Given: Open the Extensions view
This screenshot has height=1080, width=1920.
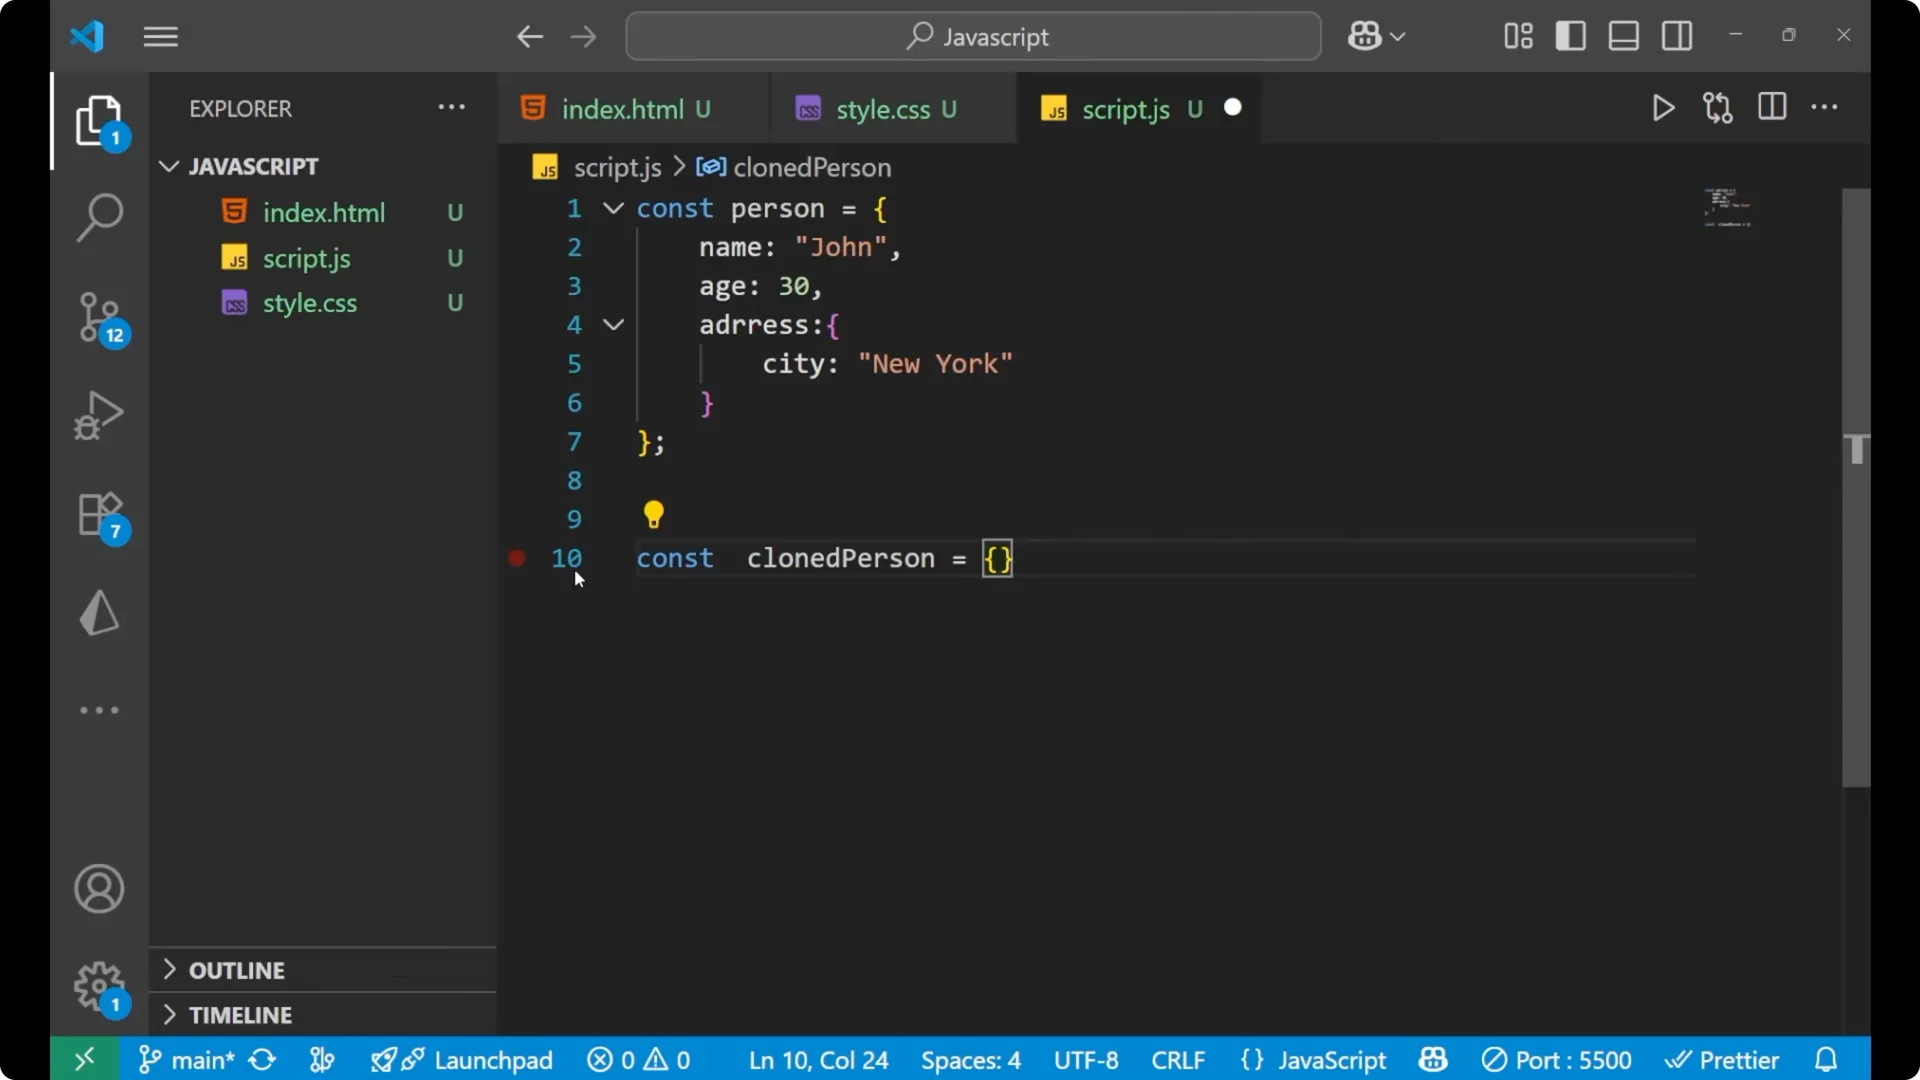Looking at the screenshot, I should 99,514.
